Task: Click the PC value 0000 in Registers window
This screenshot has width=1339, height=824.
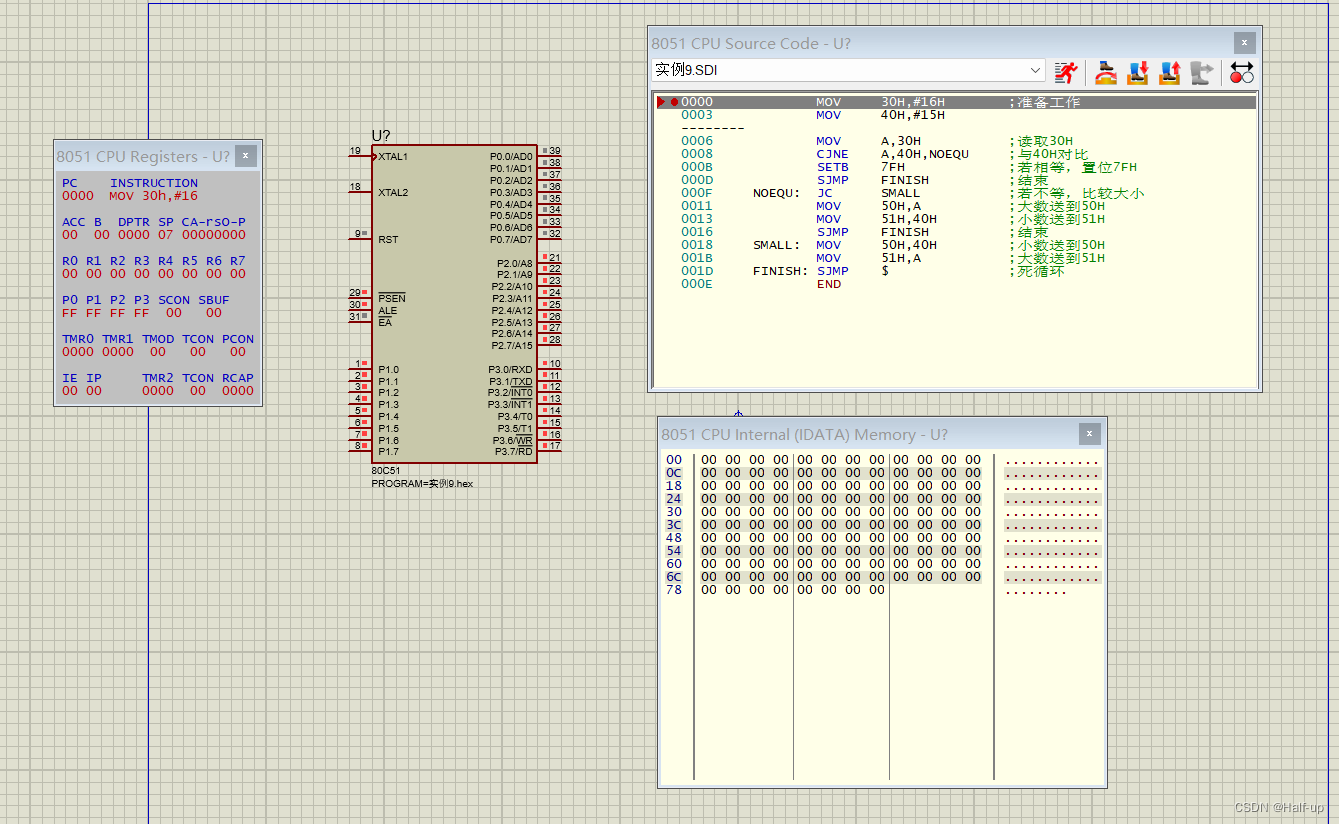Action: [78, 196]
